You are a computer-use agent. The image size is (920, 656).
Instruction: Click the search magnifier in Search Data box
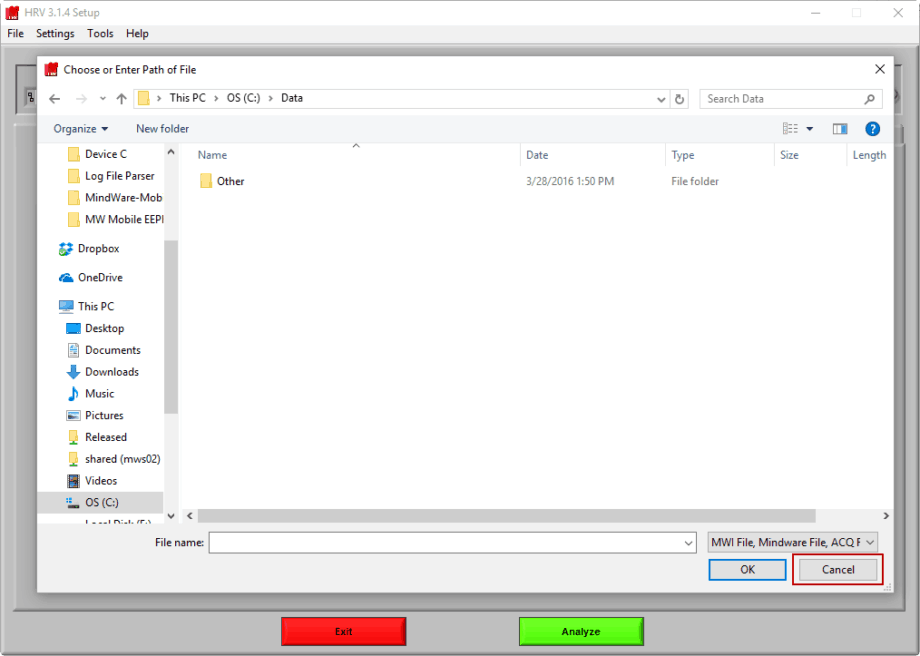[x=868, y=98]
